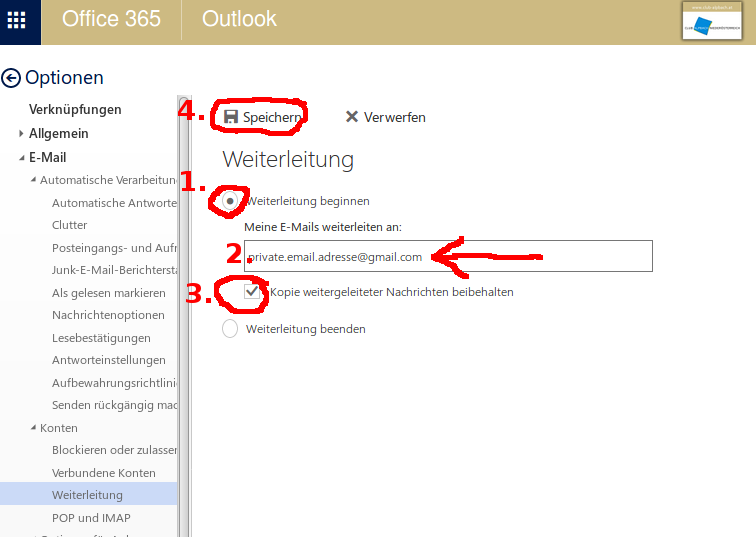
Task: Open Antworteinstellungen settings
Action: pyautogui.click(x=109, y=360)
